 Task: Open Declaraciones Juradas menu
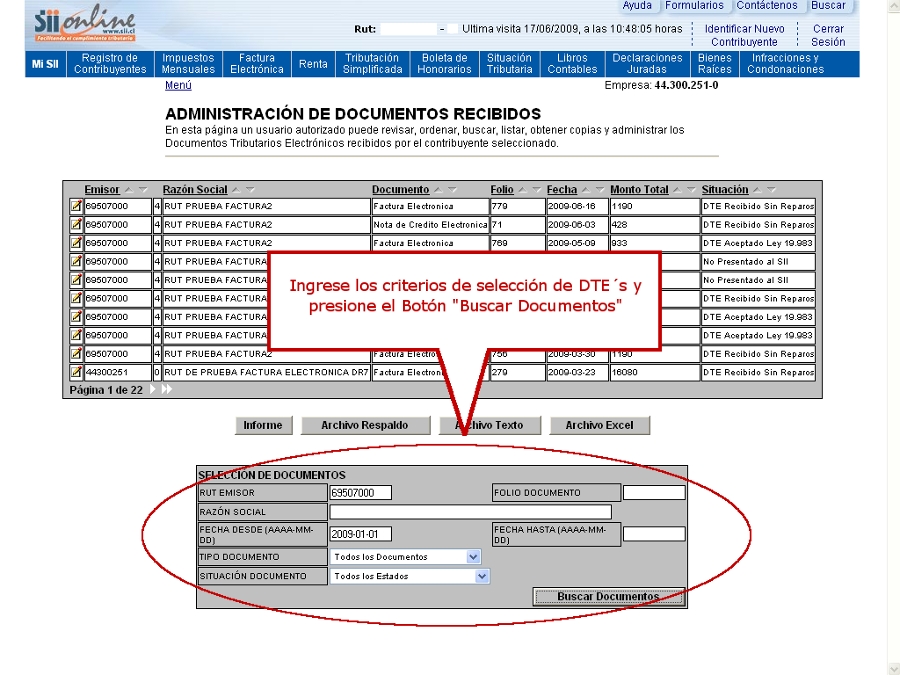click(647, 64)
